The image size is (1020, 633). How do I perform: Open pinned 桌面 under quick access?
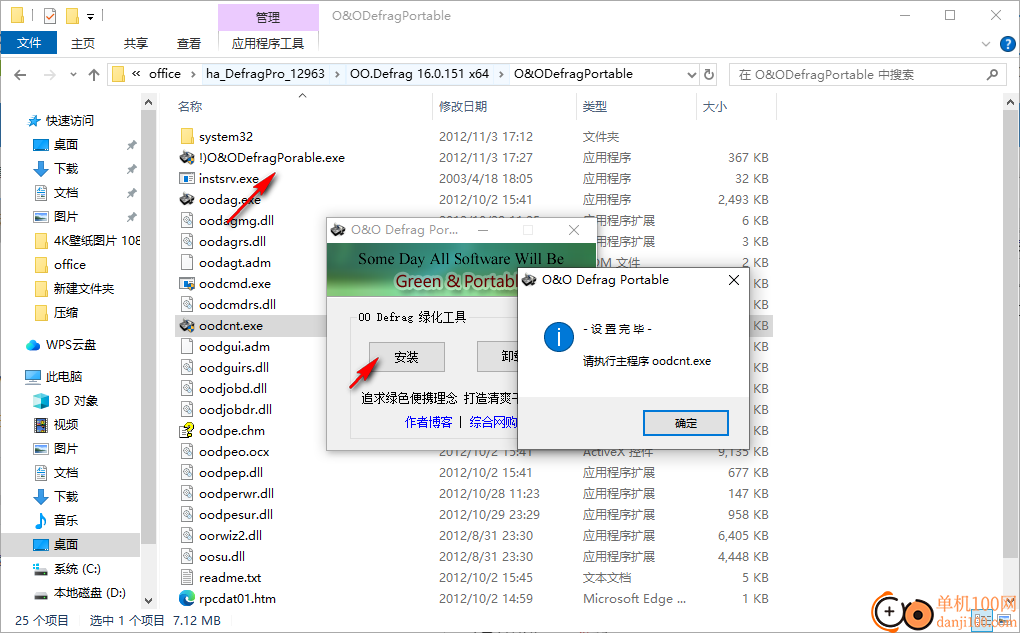66,144
